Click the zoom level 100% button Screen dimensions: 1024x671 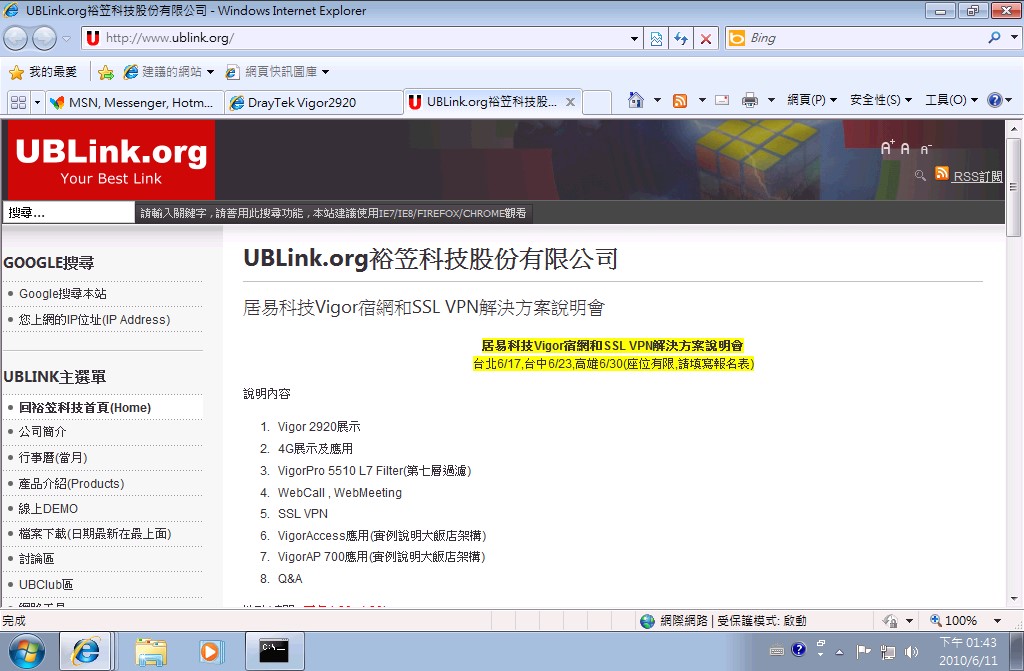click(x=953, y=621)
